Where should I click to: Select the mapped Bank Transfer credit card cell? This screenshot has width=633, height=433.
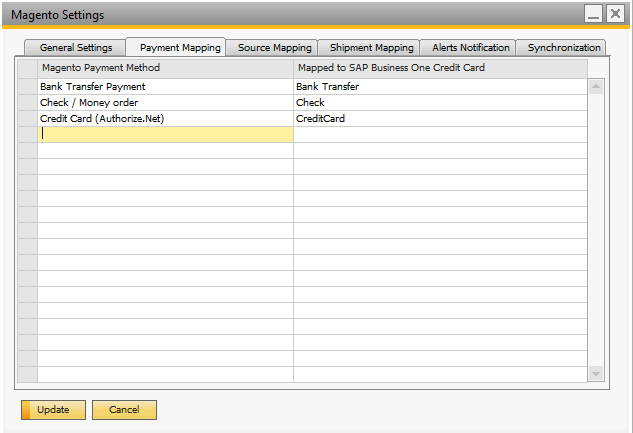point(440,87)
